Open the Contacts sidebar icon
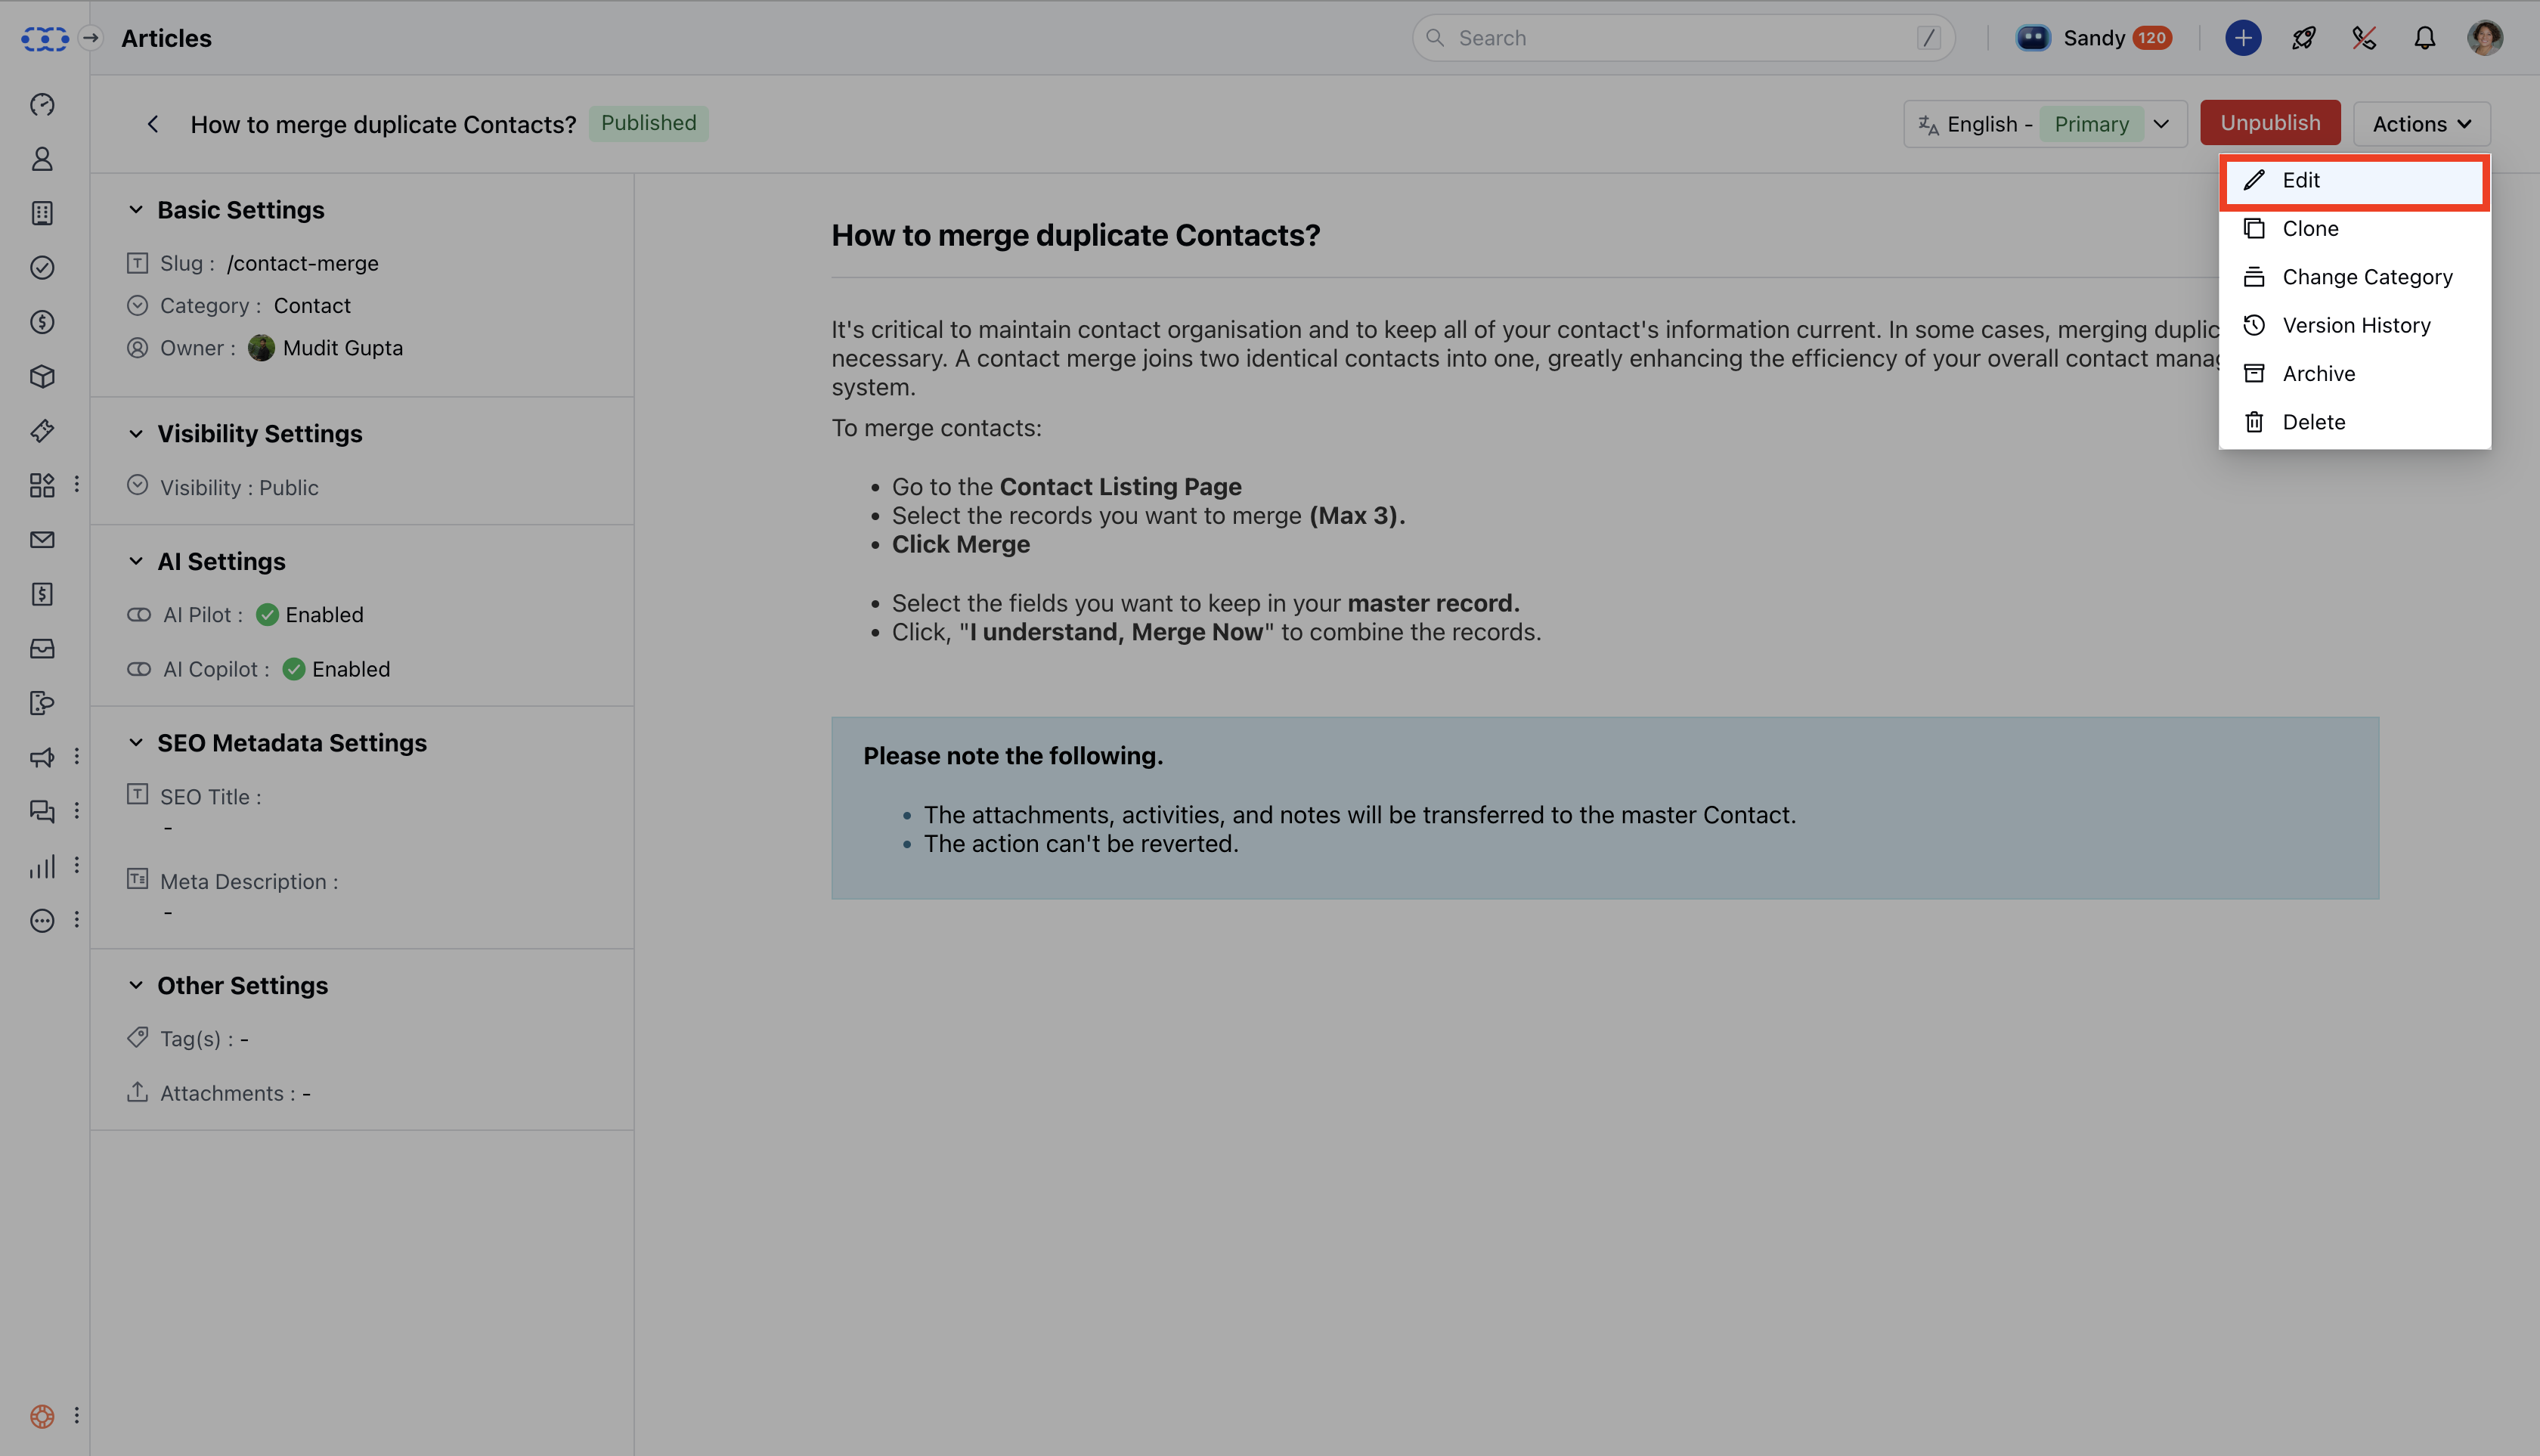The image size is (2540, 1456). pos(42,159)
